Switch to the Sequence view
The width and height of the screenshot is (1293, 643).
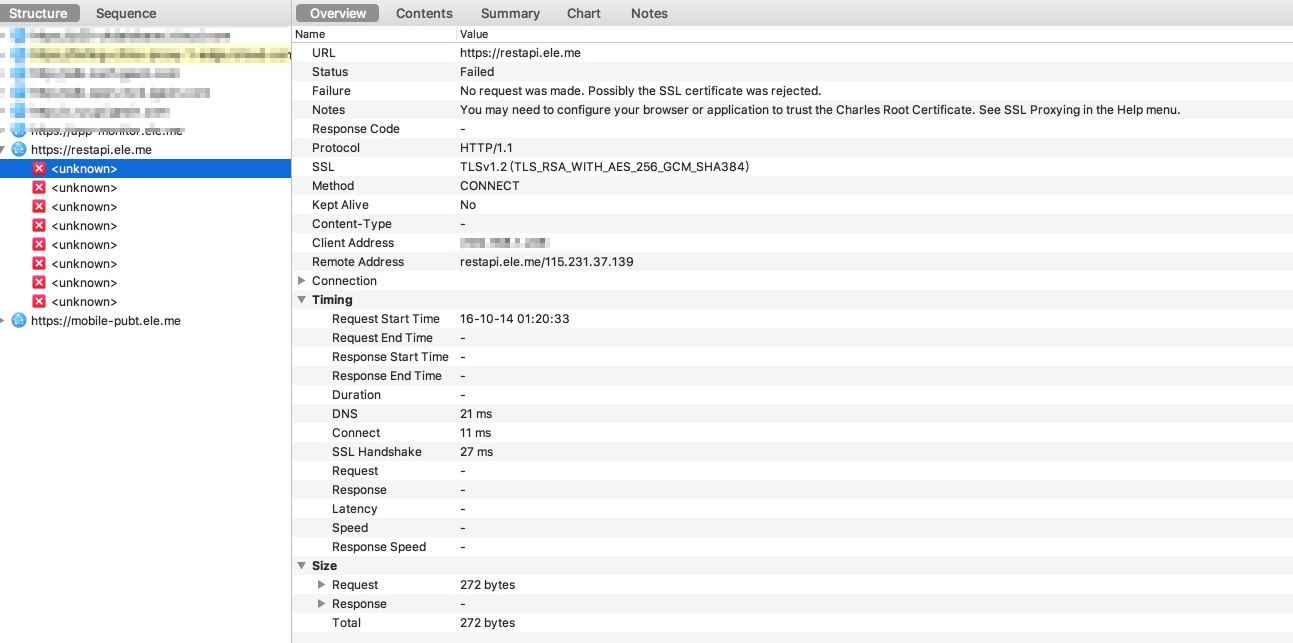point(126,13)
